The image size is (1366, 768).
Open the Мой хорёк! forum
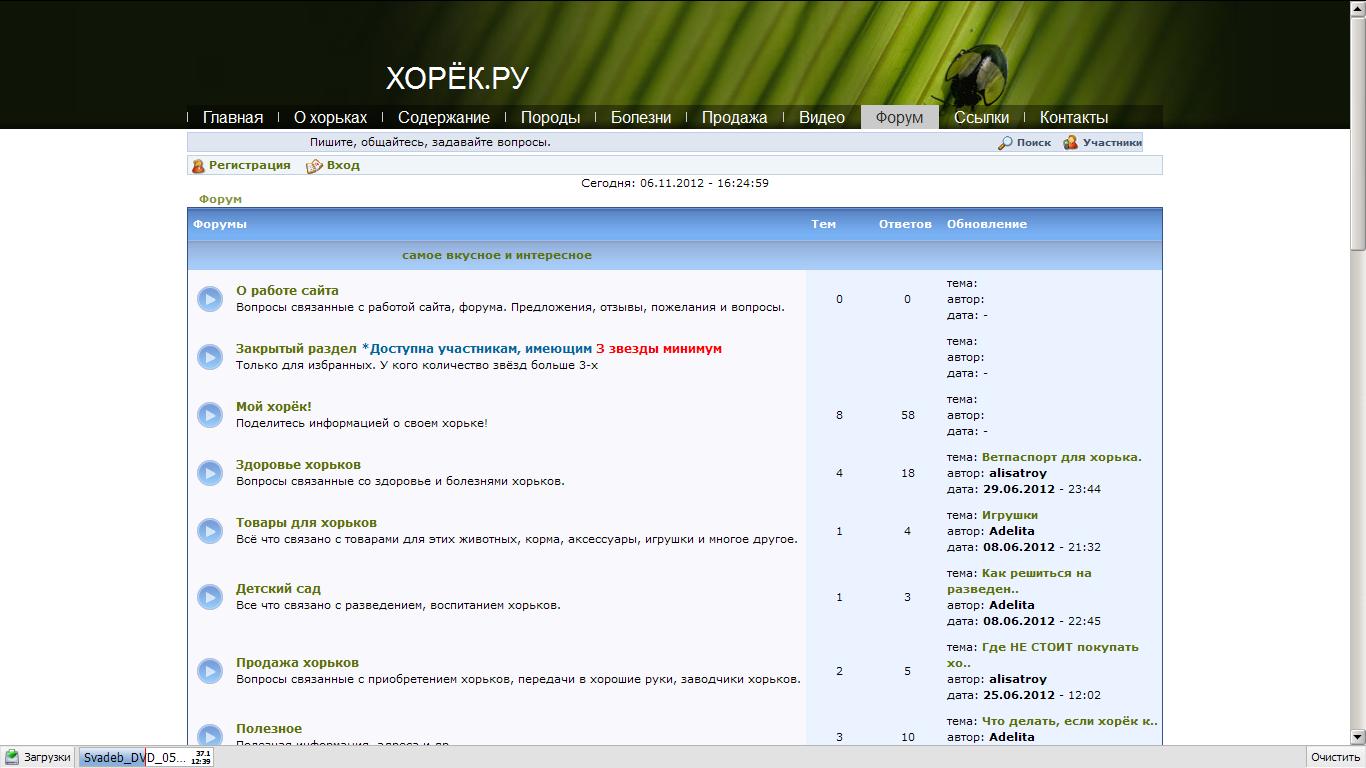tap(274, 407)
